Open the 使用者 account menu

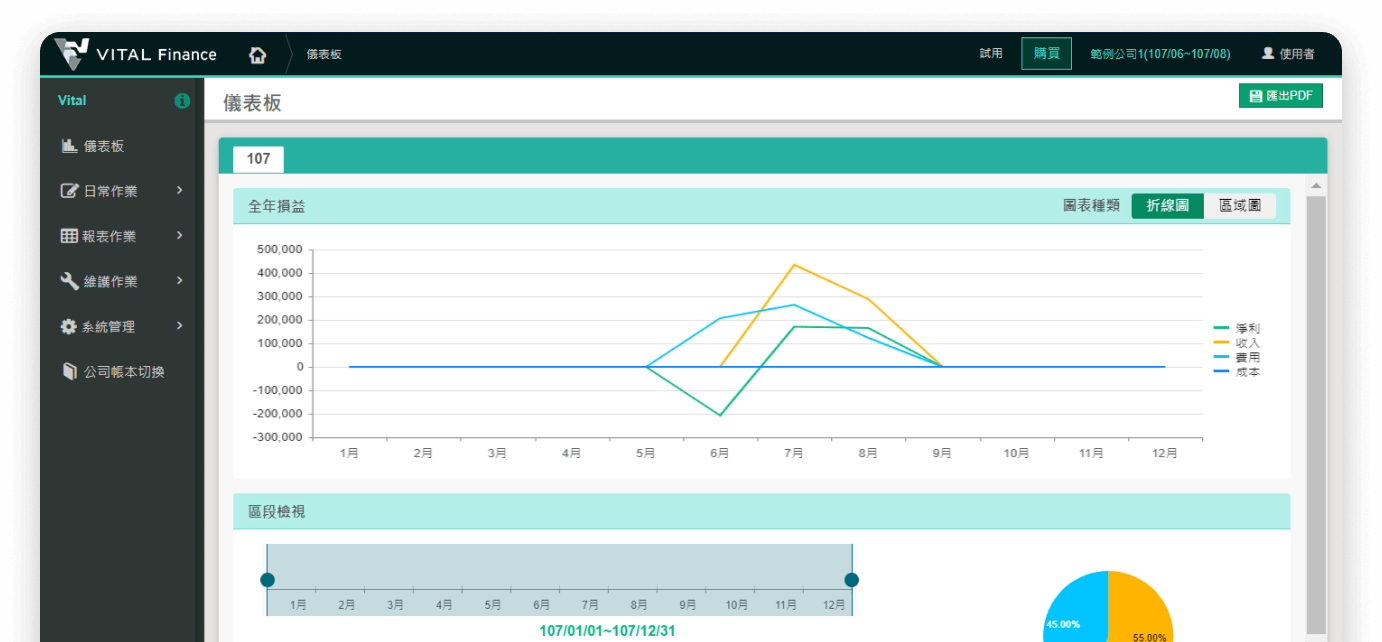click(x=1288, y=54)
